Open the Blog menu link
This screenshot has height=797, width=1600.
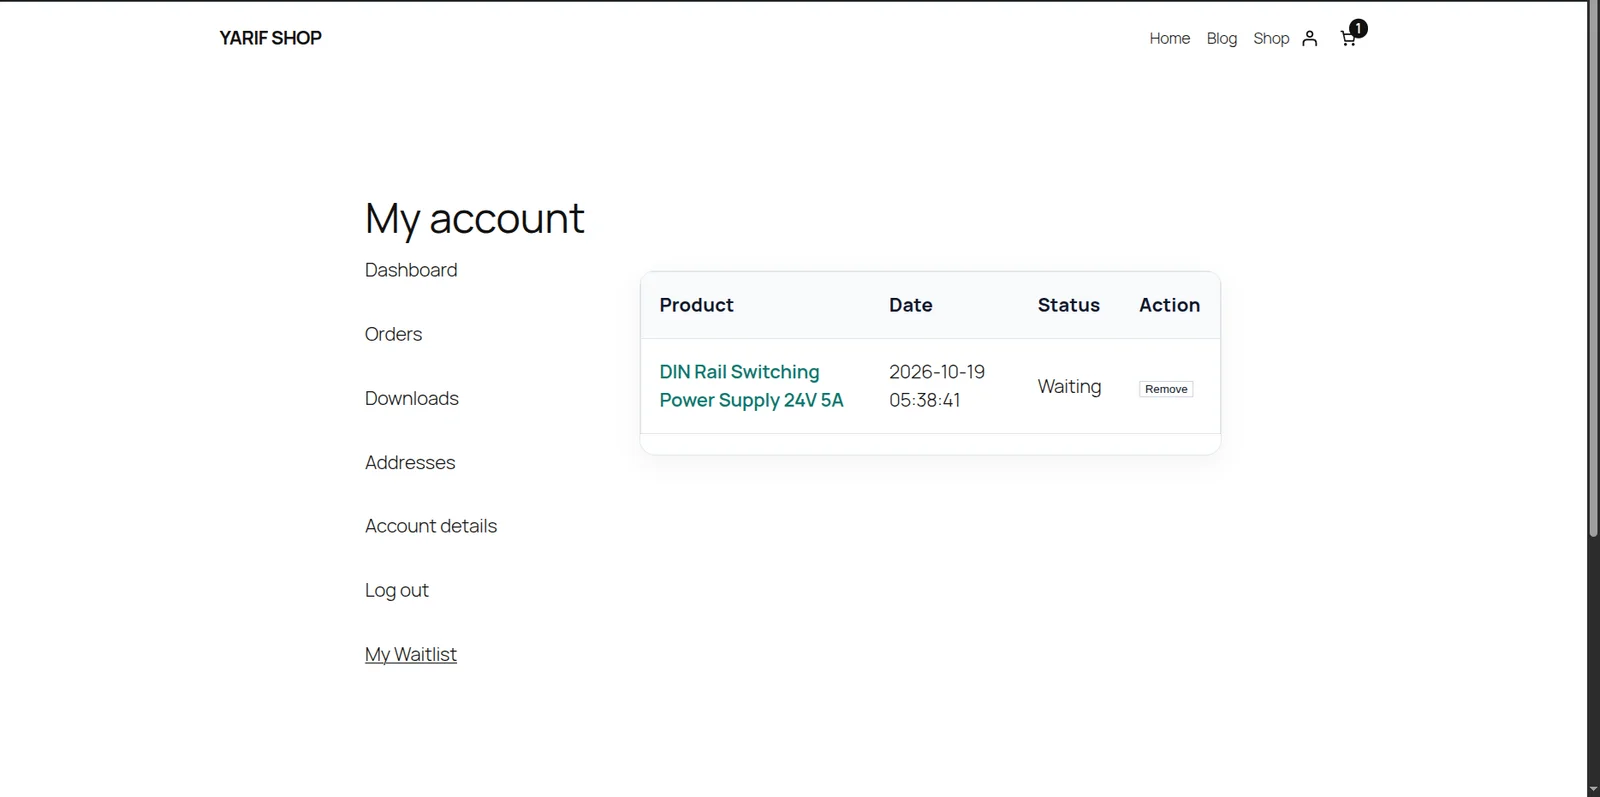click(1222, 38)
